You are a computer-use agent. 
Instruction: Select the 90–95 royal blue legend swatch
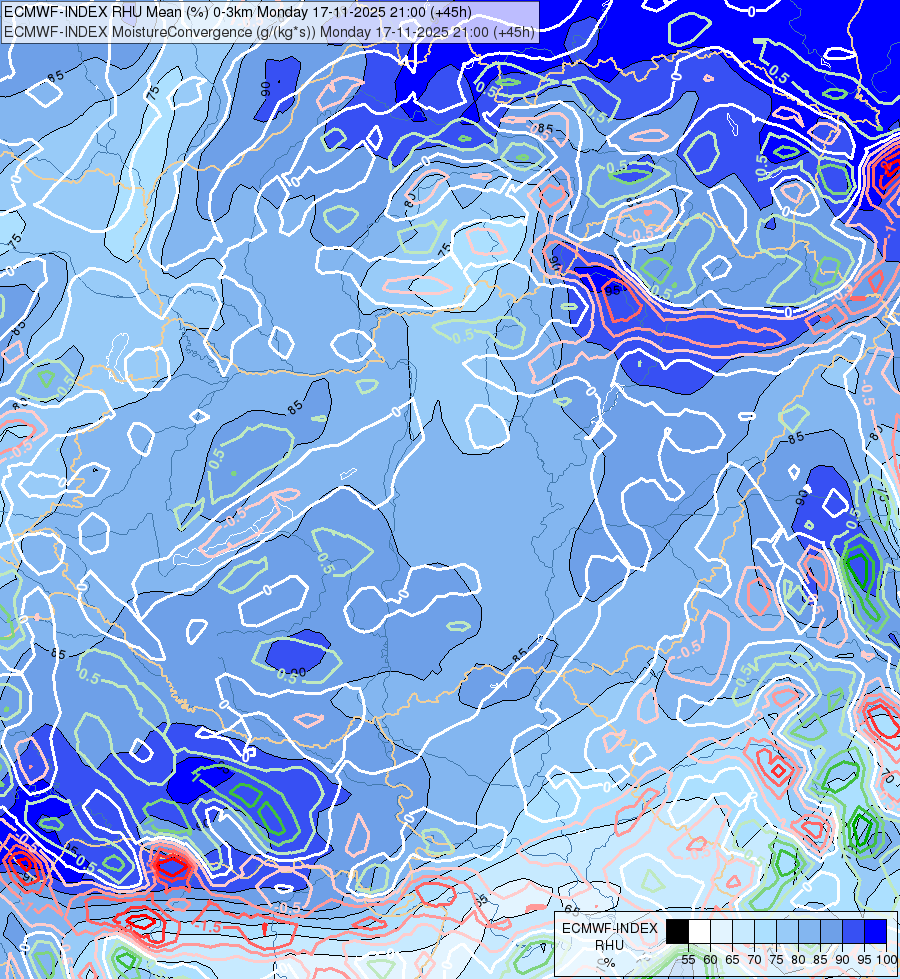pos(853,931)
